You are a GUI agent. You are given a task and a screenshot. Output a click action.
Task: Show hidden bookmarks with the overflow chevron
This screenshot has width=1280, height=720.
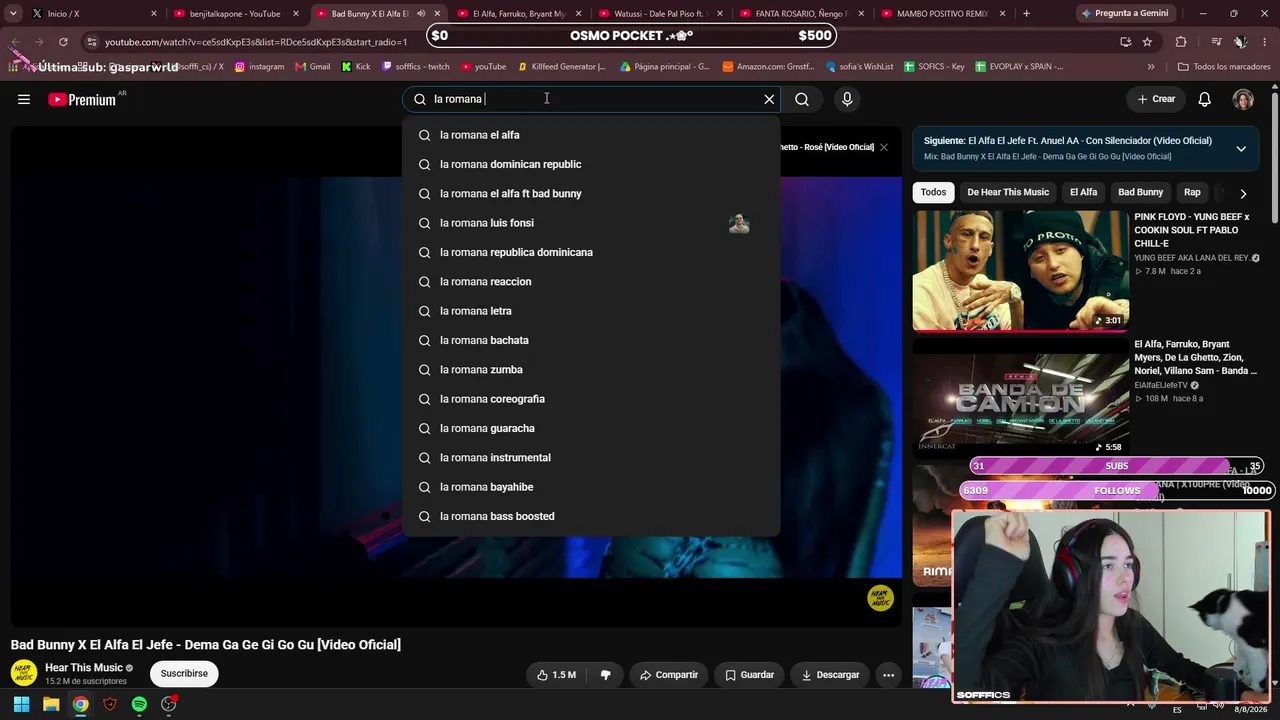point(1151,67)
